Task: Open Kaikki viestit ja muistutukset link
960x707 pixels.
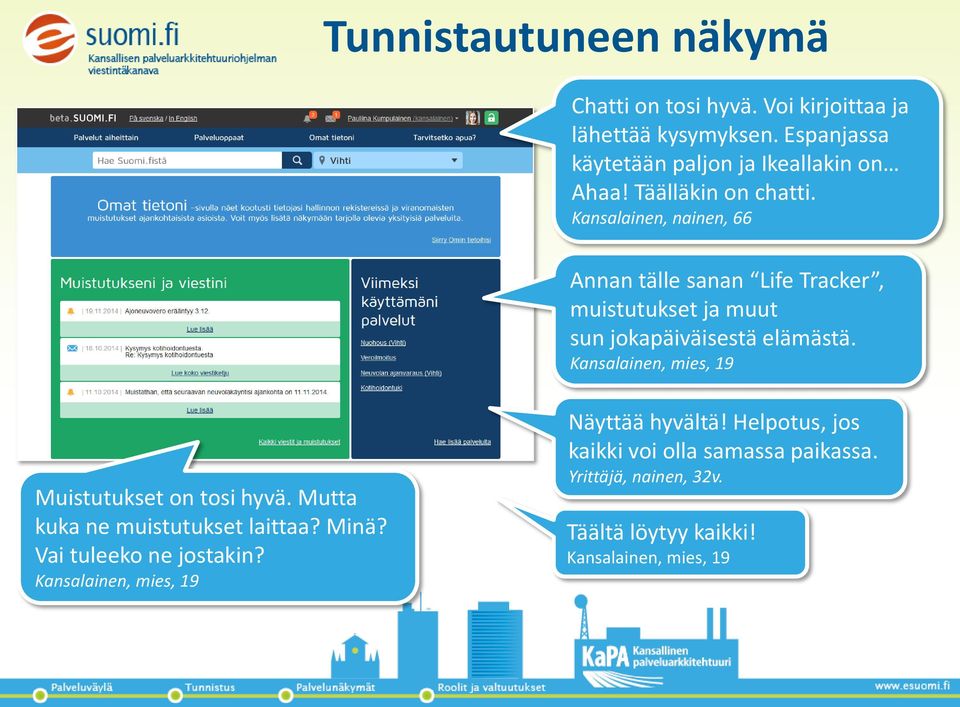Action: [x=299, y=442]
